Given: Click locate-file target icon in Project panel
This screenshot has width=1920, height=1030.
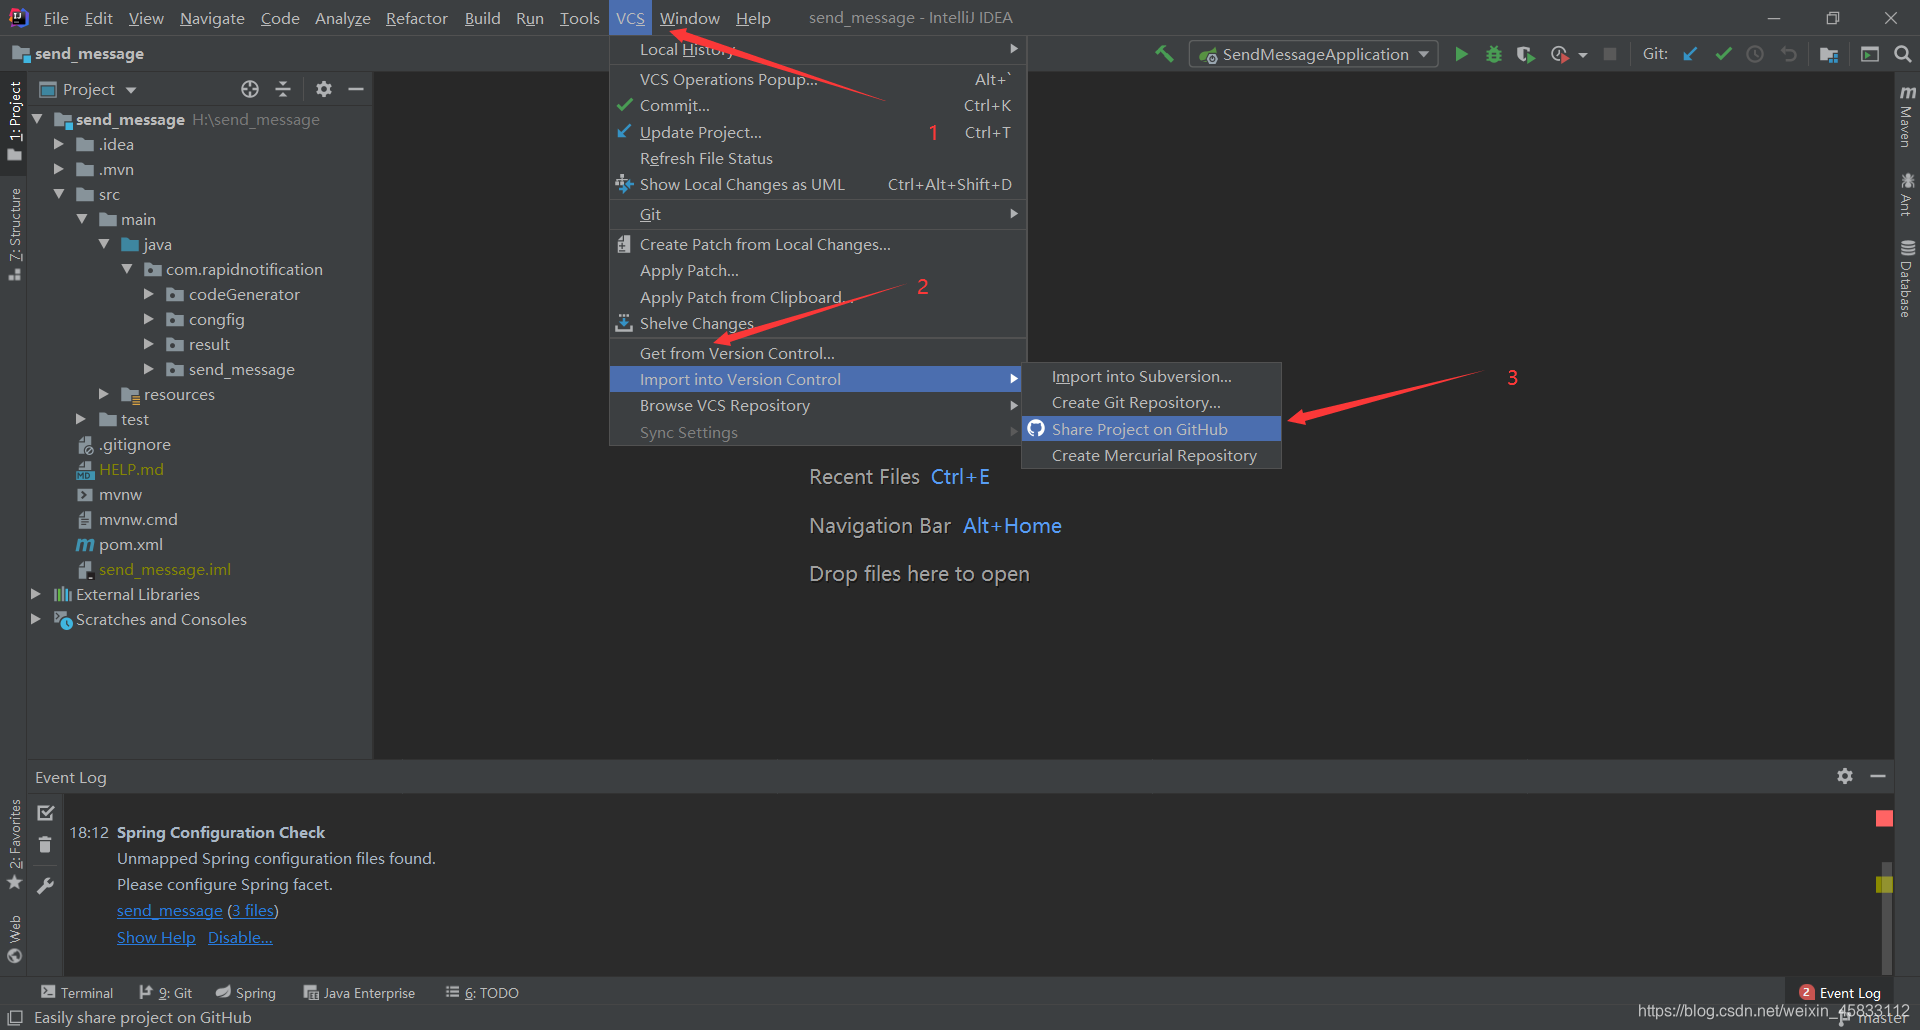Looking at the screenshot, I should (250, 89).
